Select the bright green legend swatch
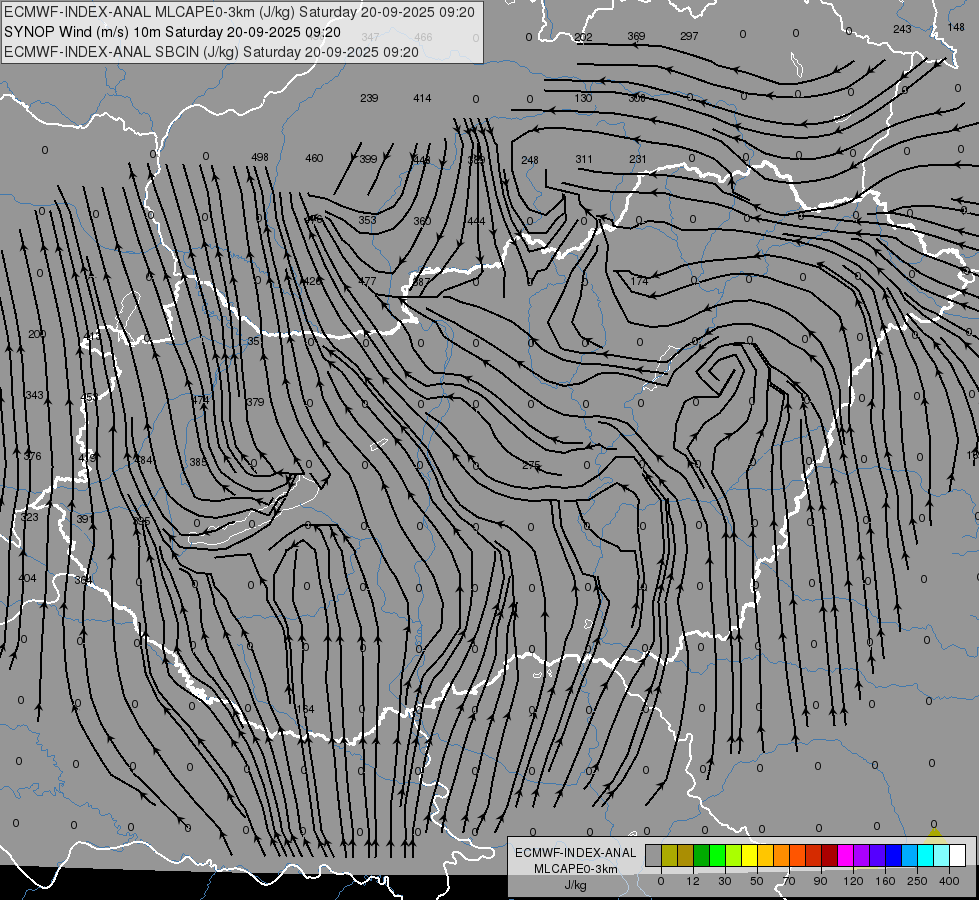979x900 pixels. click(717, 856)
